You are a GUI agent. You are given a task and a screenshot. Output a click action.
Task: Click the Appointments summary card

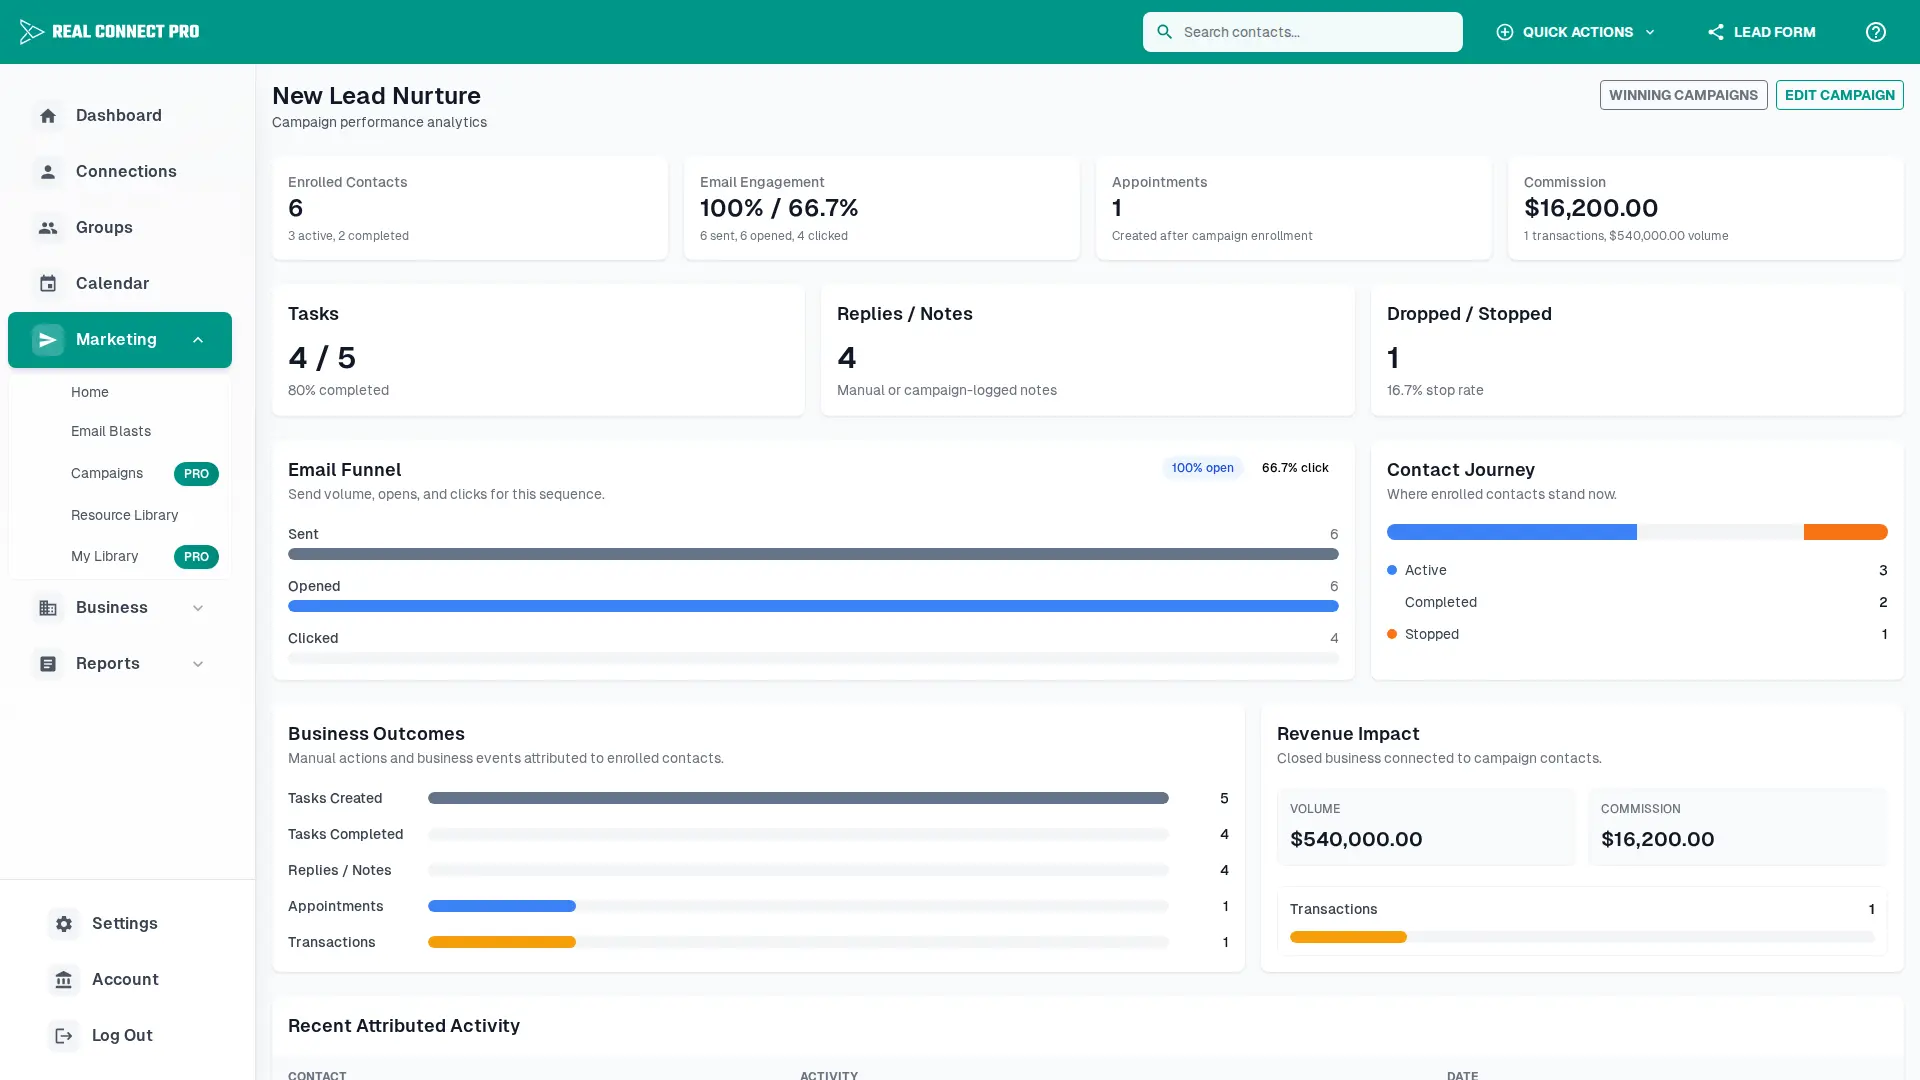click(1294, 208)
